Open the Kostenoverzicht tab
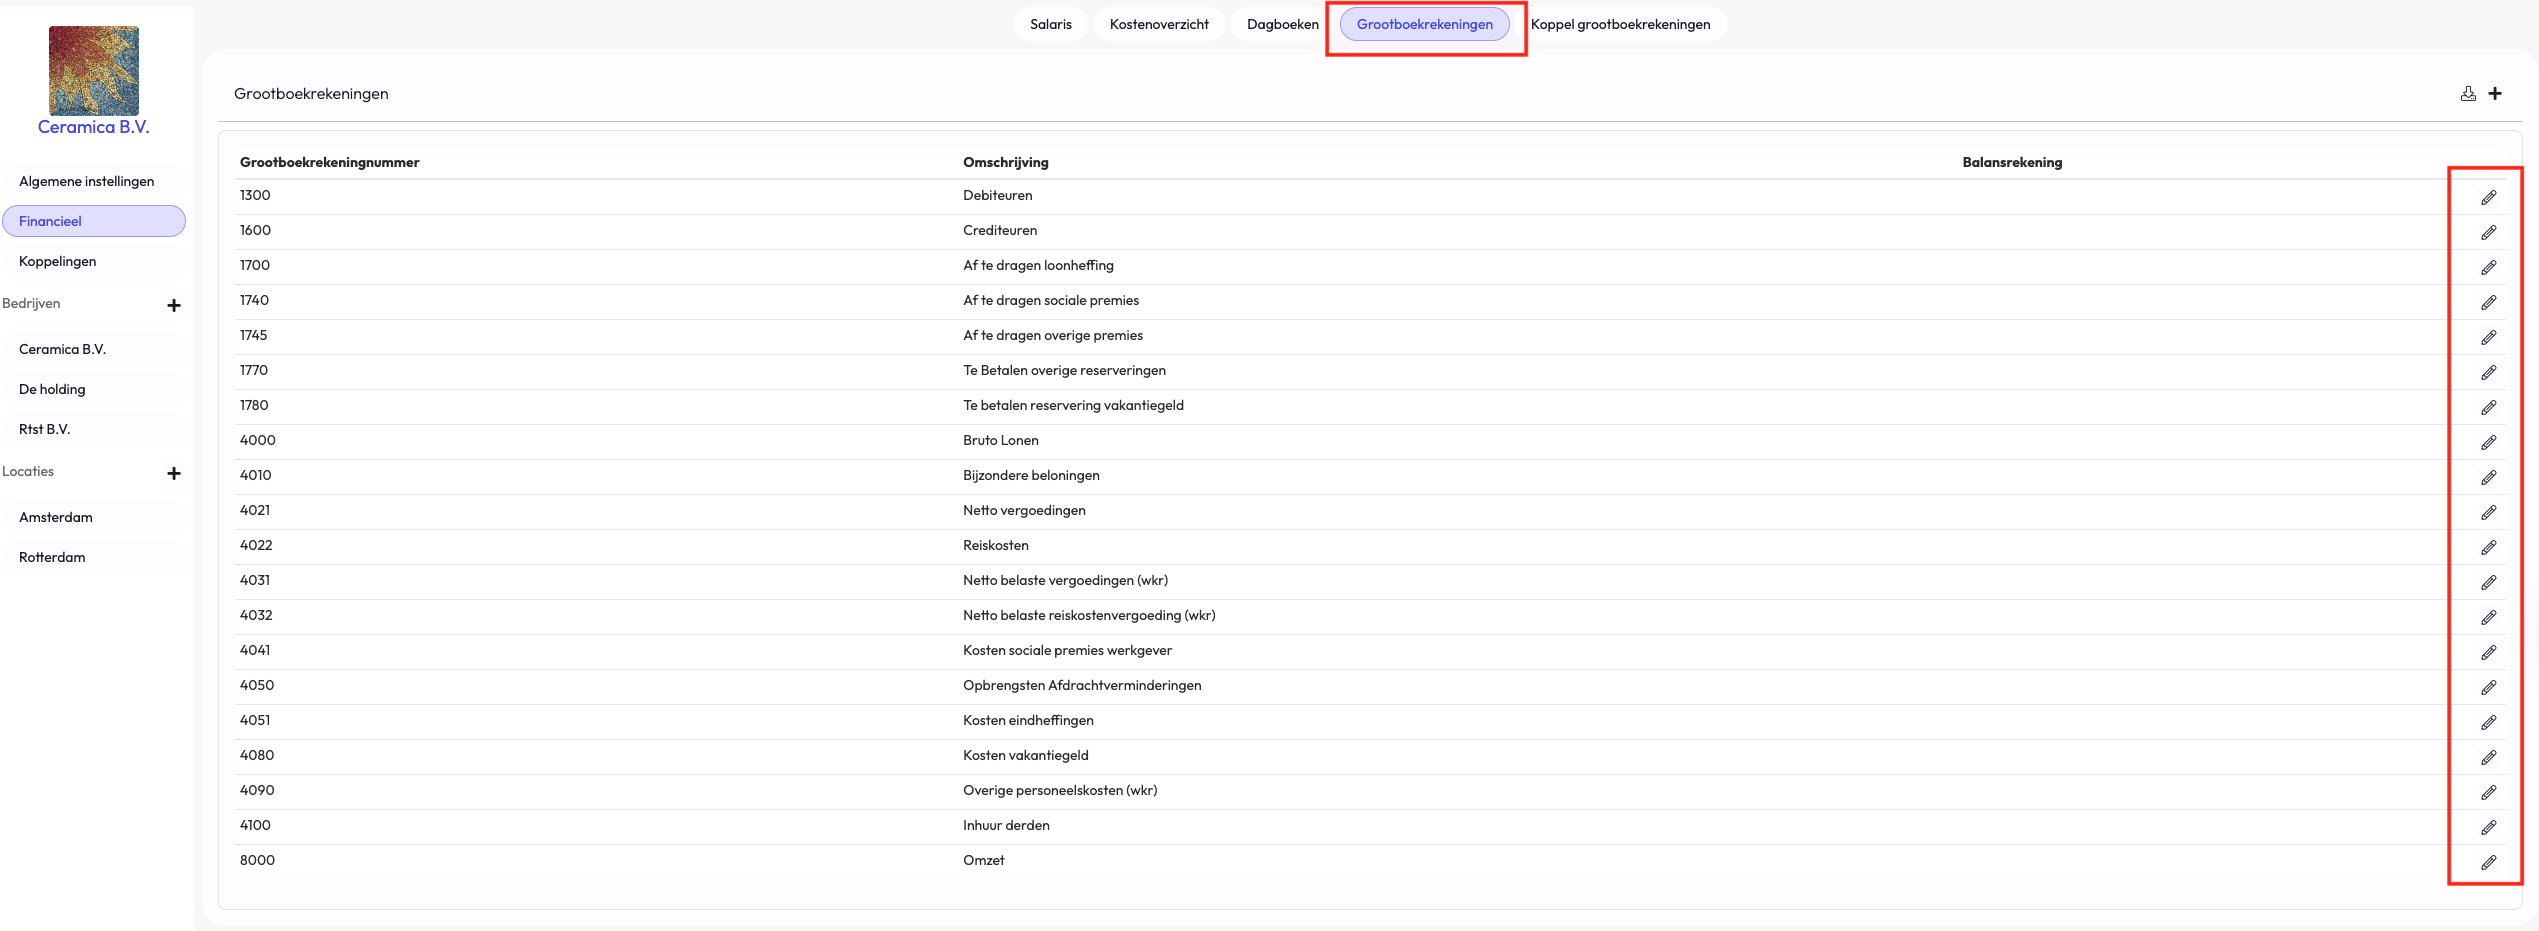Viewport: 2539px width, 931px height. coord(1159,24)
